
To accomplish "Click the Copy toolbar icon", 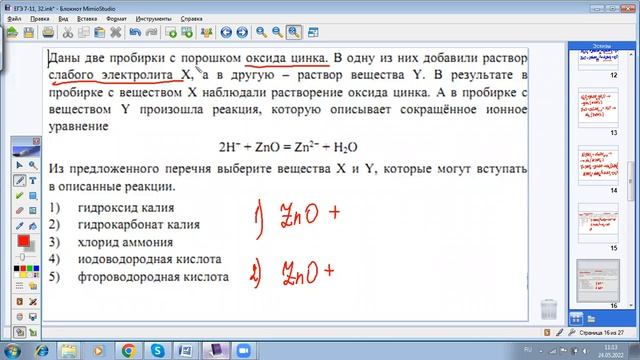I will point(84,32).
